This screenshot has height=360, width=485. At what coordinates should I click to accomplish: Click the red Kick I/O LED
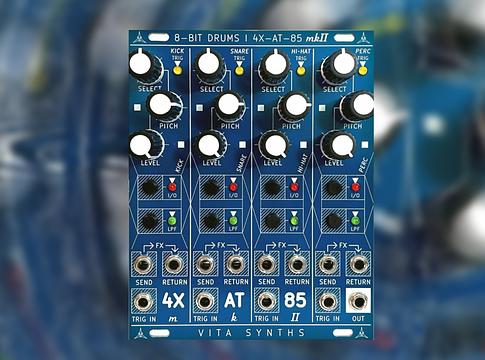pyautogui.click(x=172, y=187)
